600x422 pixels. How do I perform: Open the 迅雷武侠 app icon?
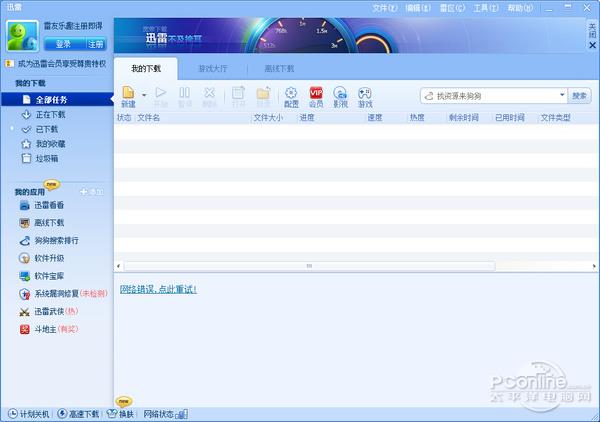coord(24,312)
